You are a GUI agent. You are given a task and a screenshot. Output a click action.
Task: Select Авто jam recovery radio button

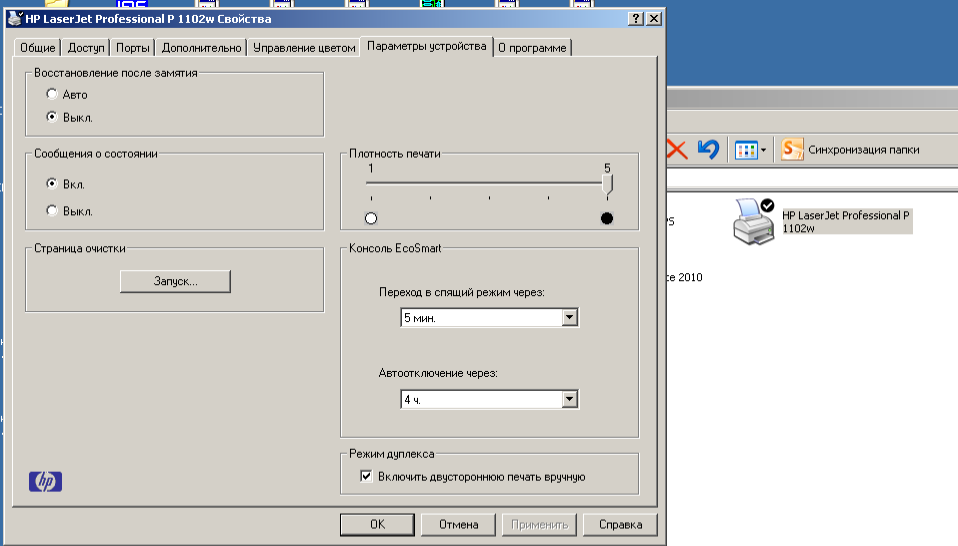click(52, 94)
